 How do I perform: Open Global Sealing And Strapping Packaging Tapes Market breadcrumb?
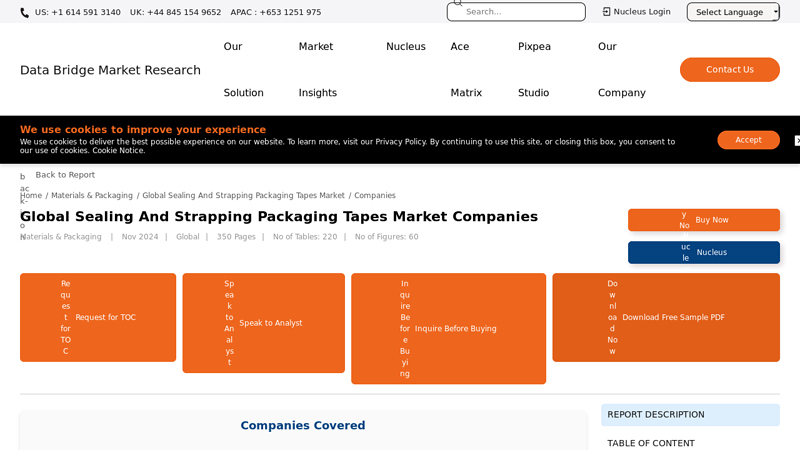click(x=243, y=195)
